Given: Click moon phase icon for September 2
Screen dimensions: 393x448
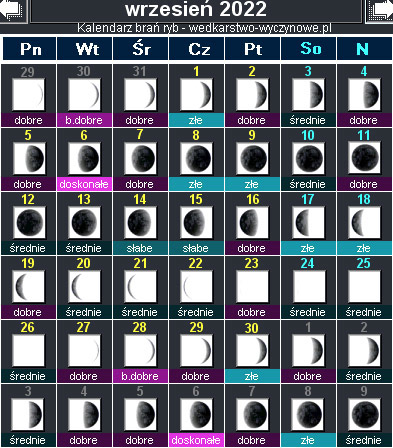Looking at the screenshot, I should point(252,95).
